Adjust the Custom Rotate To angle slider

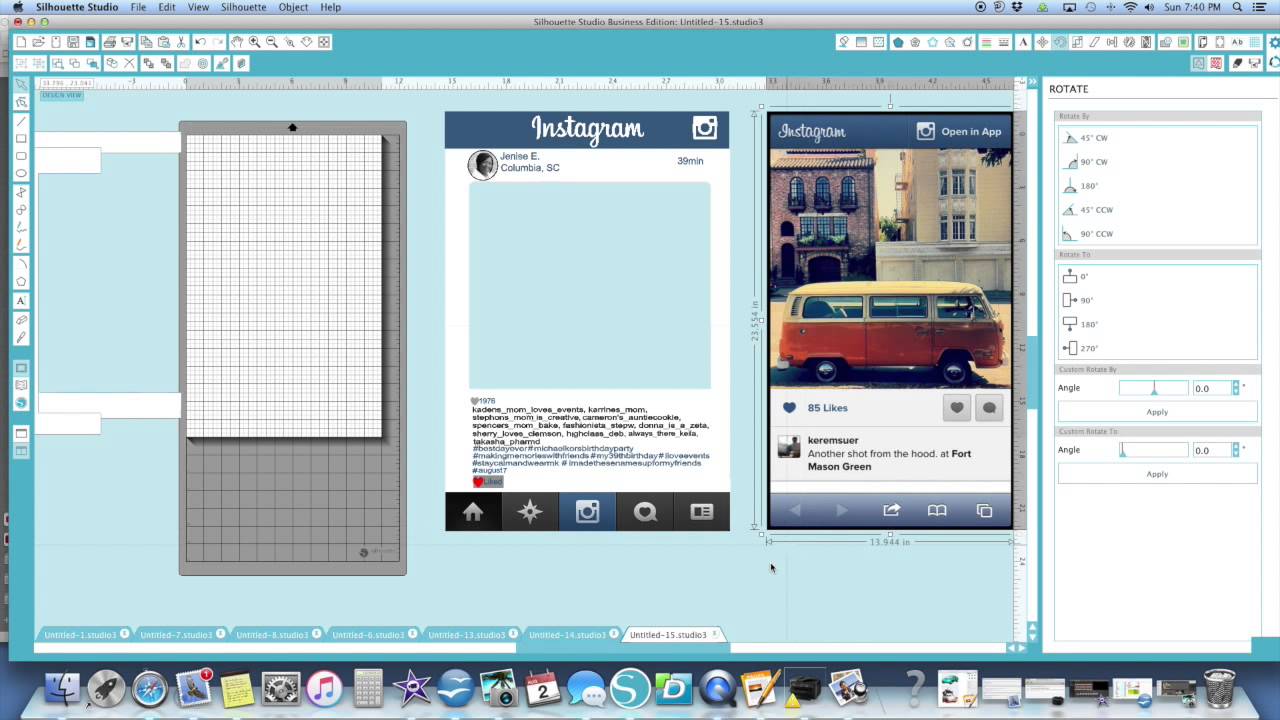[x=1154, y=450]
